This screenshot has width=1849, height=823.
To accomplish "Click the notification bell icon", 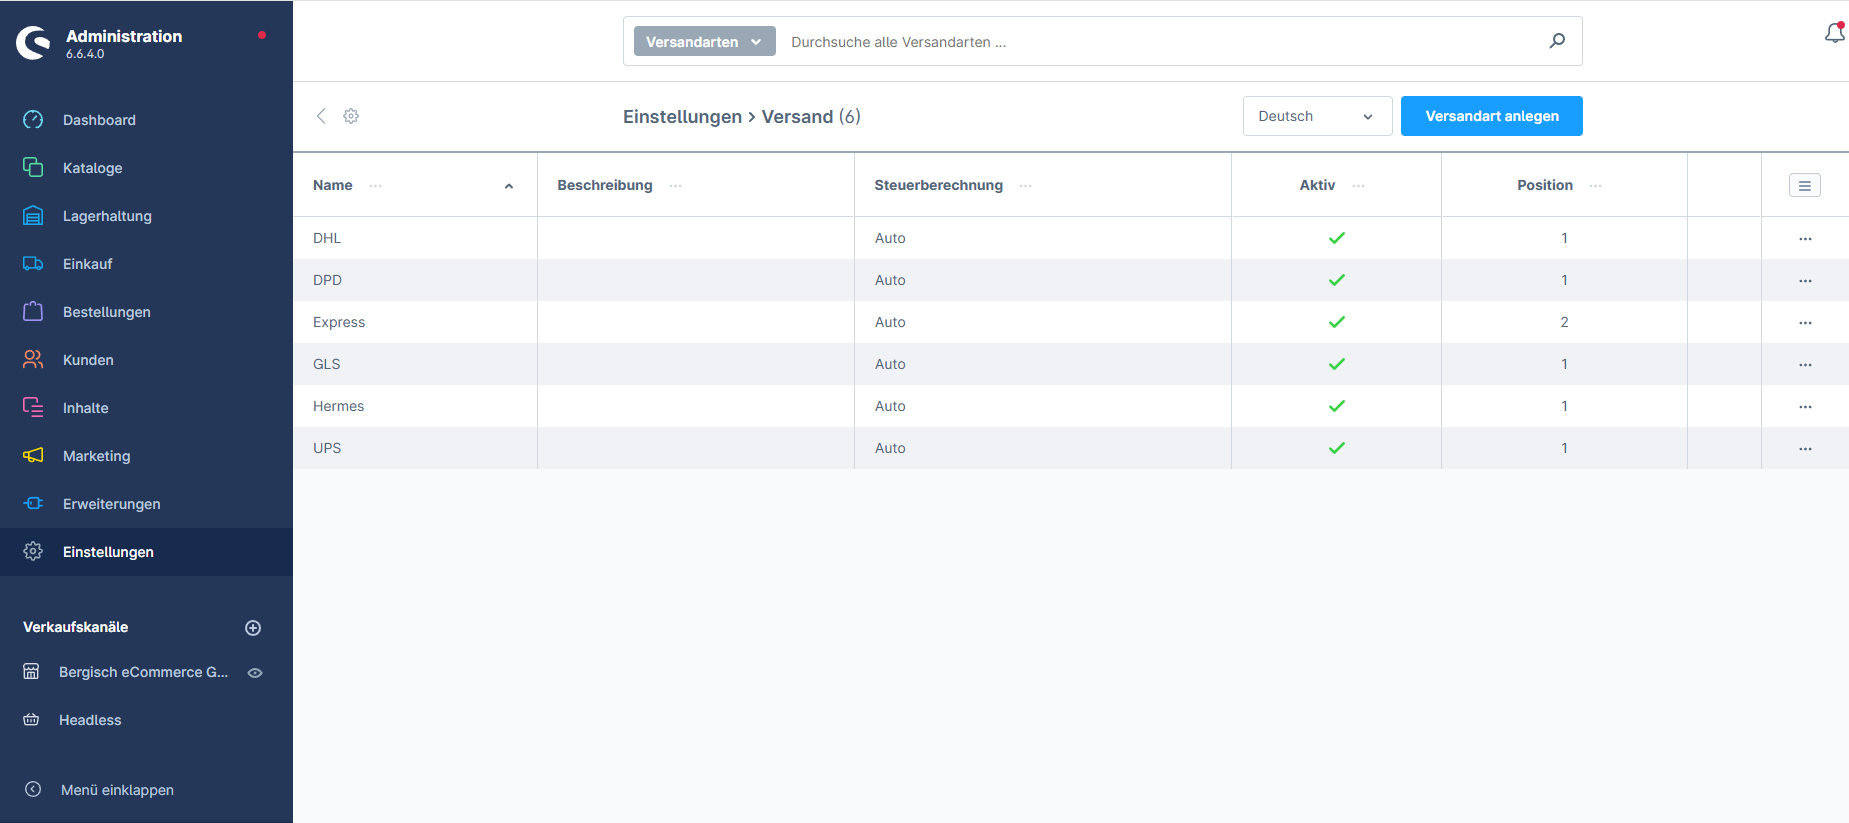I will pos(1834,34).
